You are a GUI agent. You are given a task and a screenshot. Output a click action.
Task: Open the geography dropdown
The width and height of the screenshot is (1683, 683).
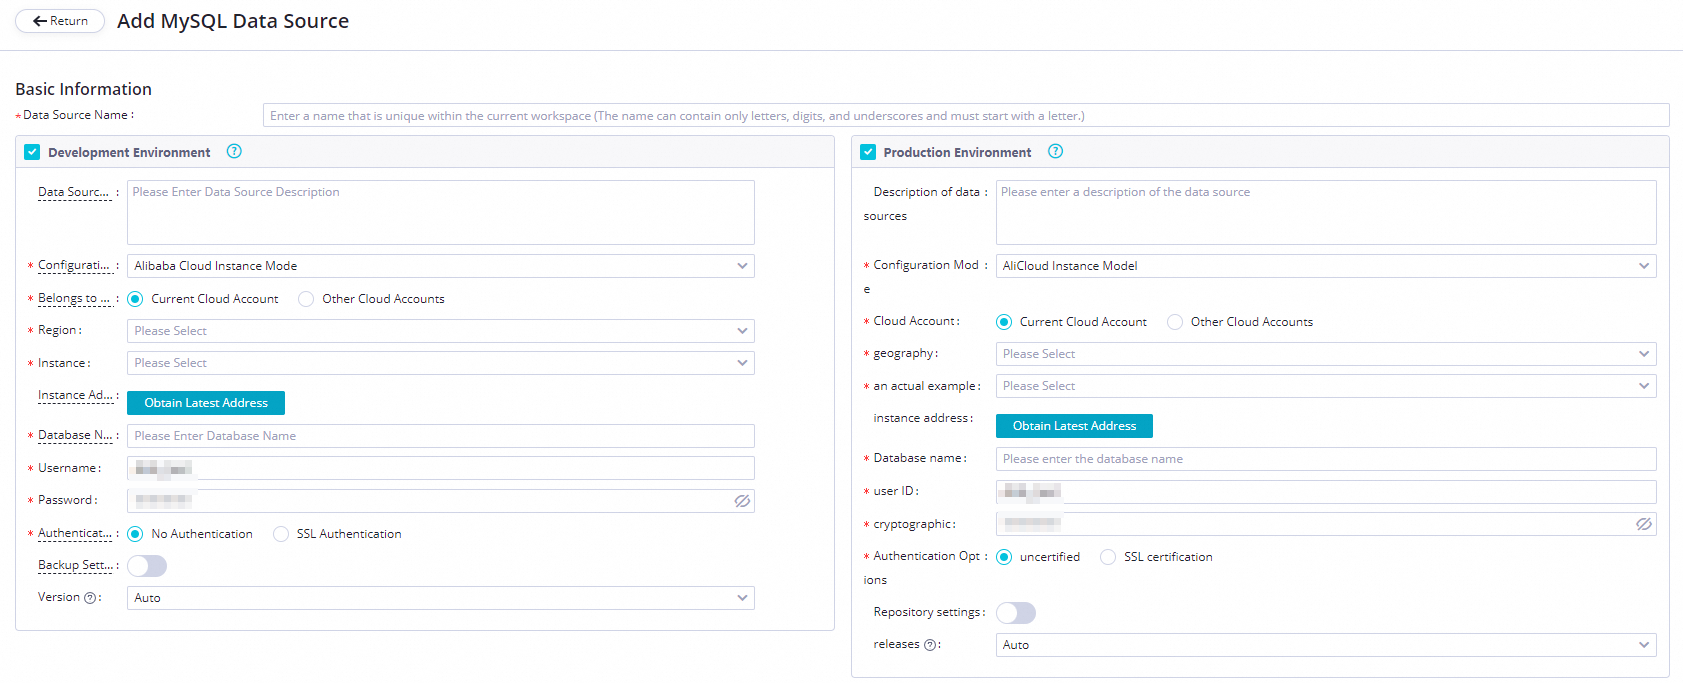pos(1325,354)
